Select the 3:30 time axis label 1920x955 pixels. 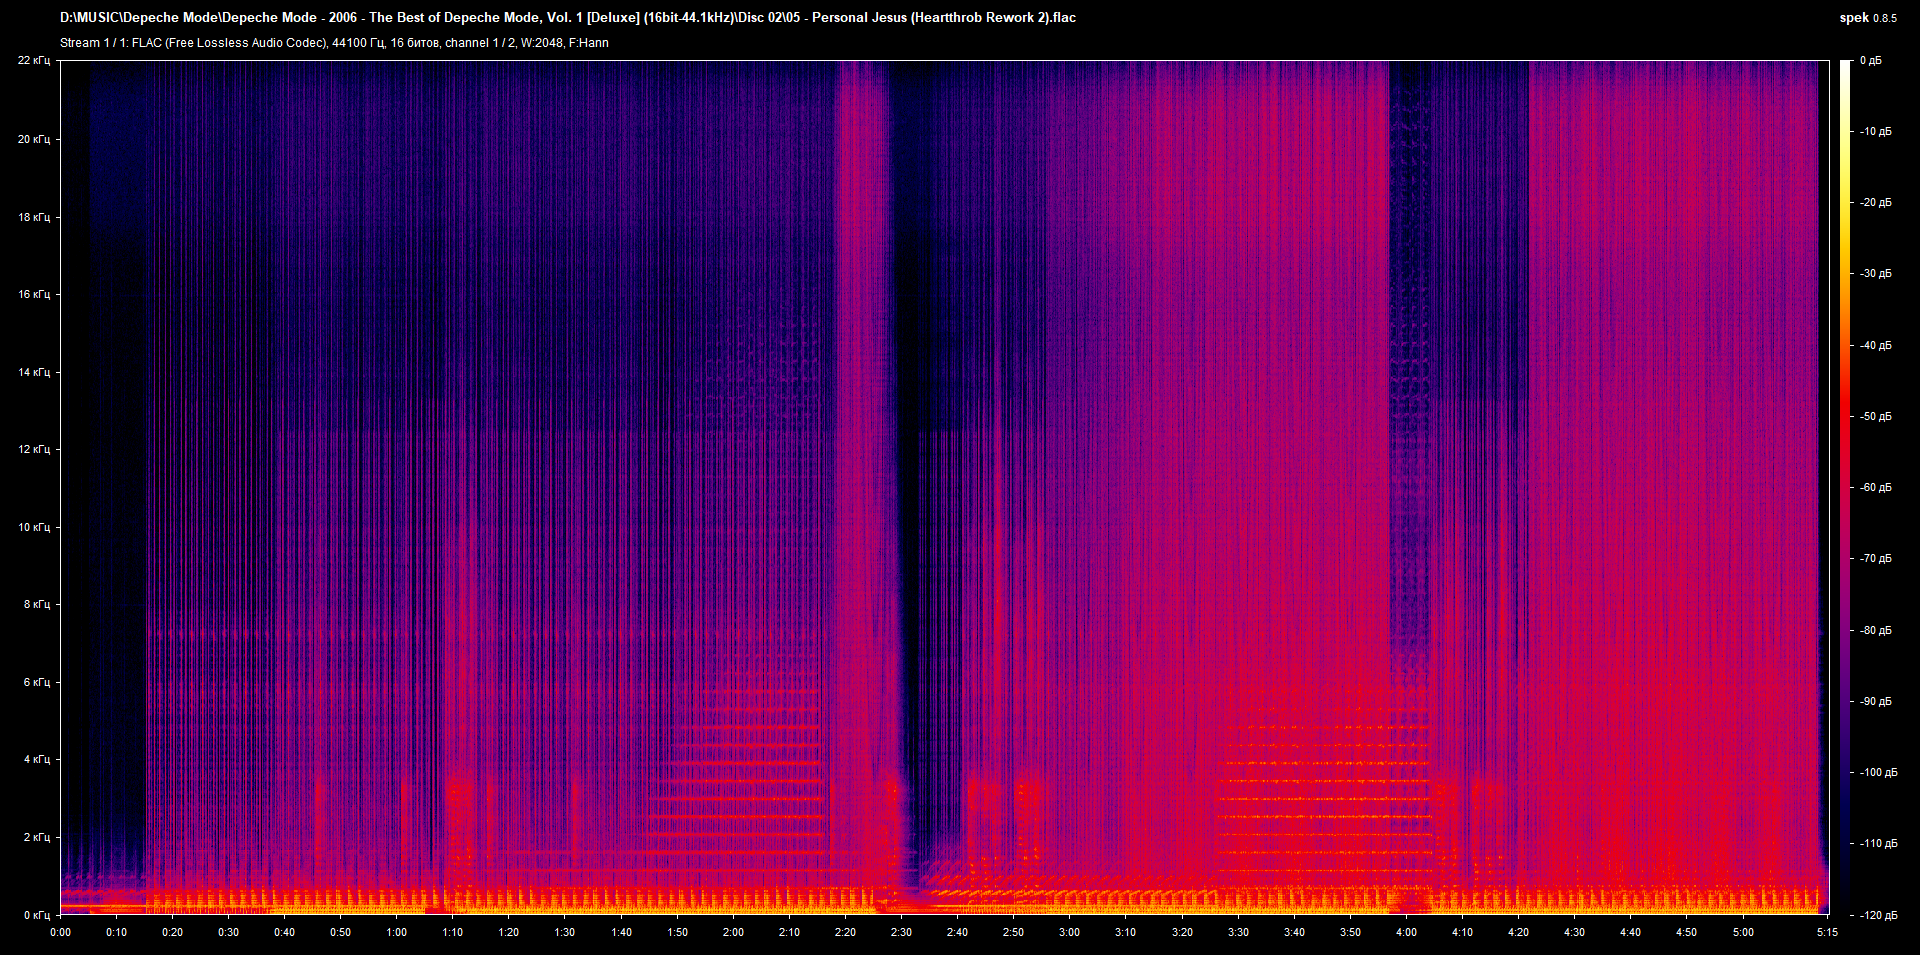[x=1238, y=932]
